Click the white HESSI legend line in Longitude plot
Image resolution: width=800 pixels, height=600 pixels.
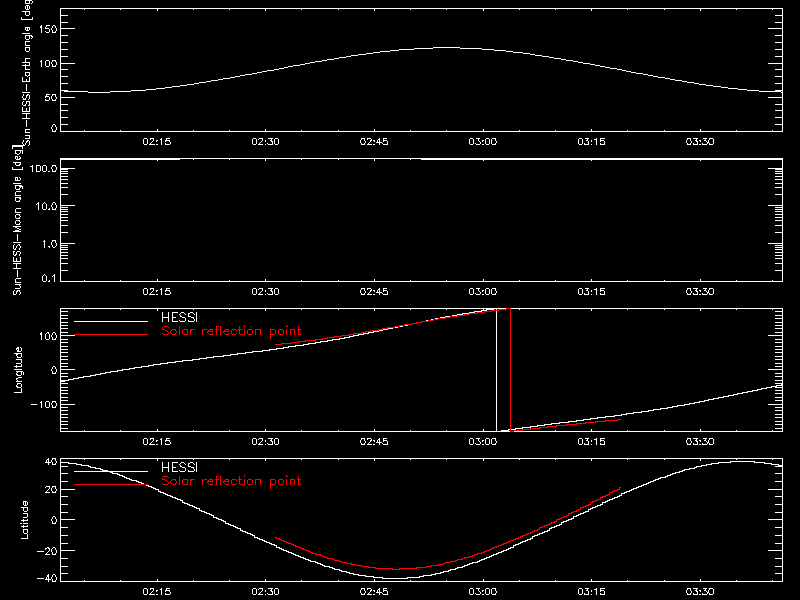[111, 321]
